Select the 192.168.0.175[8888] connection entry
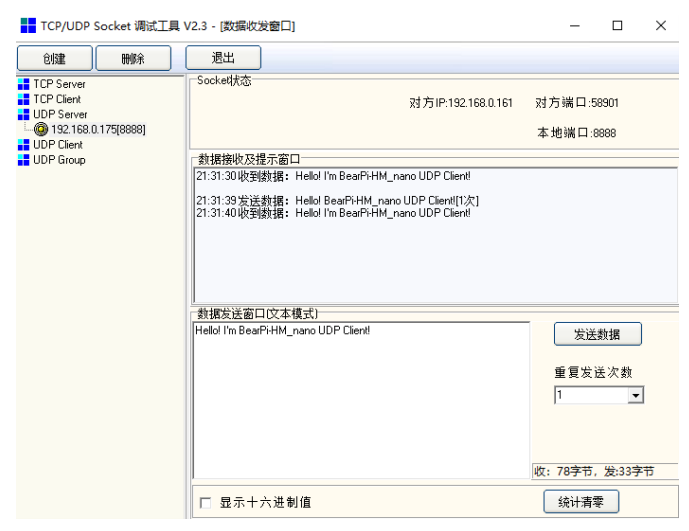Viewport: 689px width, 531px height. point(98,129)
